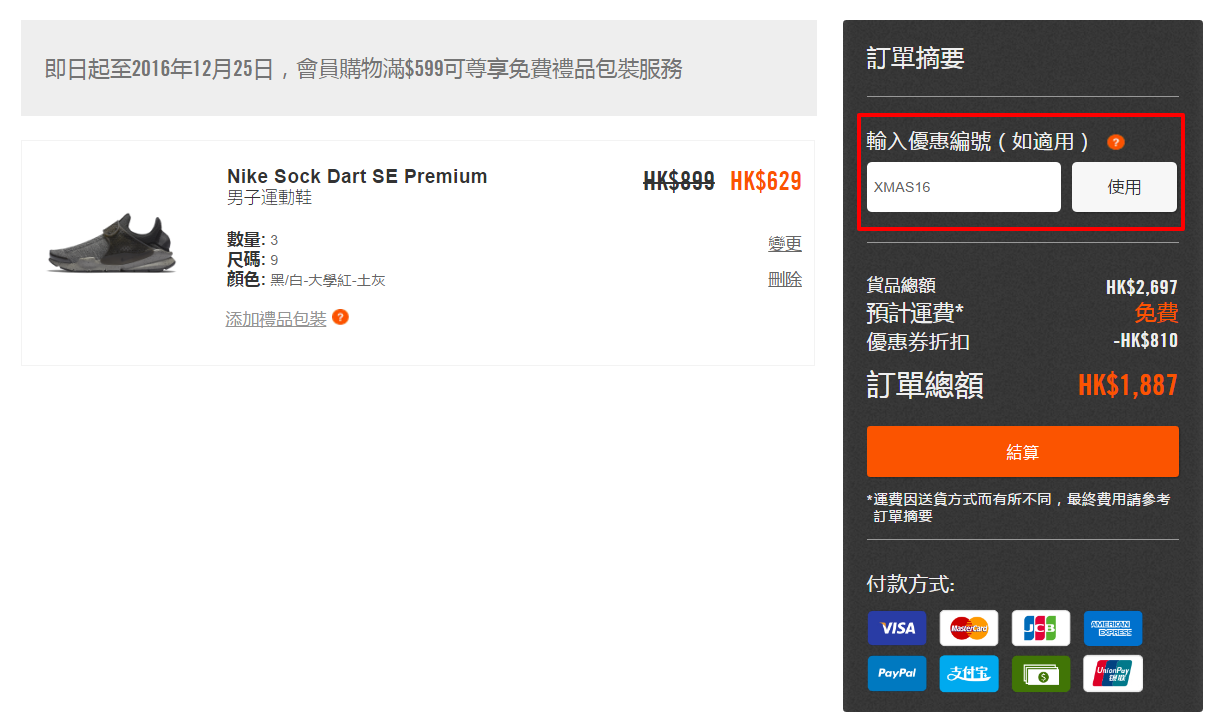Select the UnionPay payment icon
The height and width of the screenshot is (724, 1212).
point(1112,673)
